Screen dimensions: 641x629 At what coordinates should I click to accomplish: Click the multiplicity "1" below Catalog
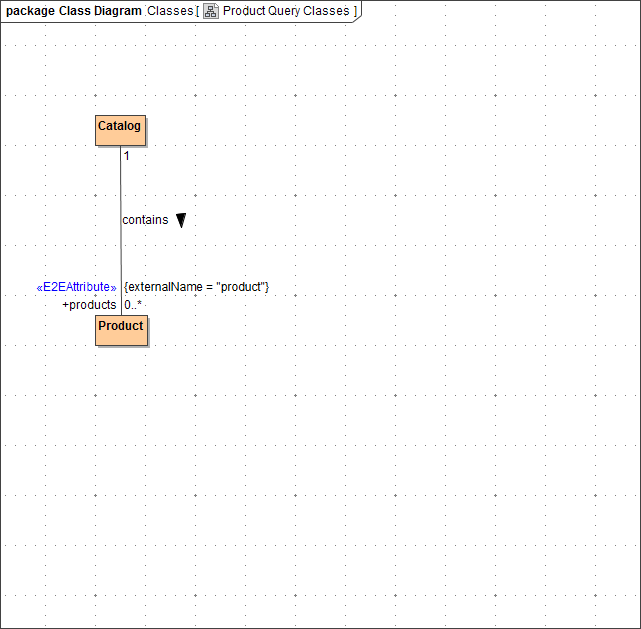point(127,156)
